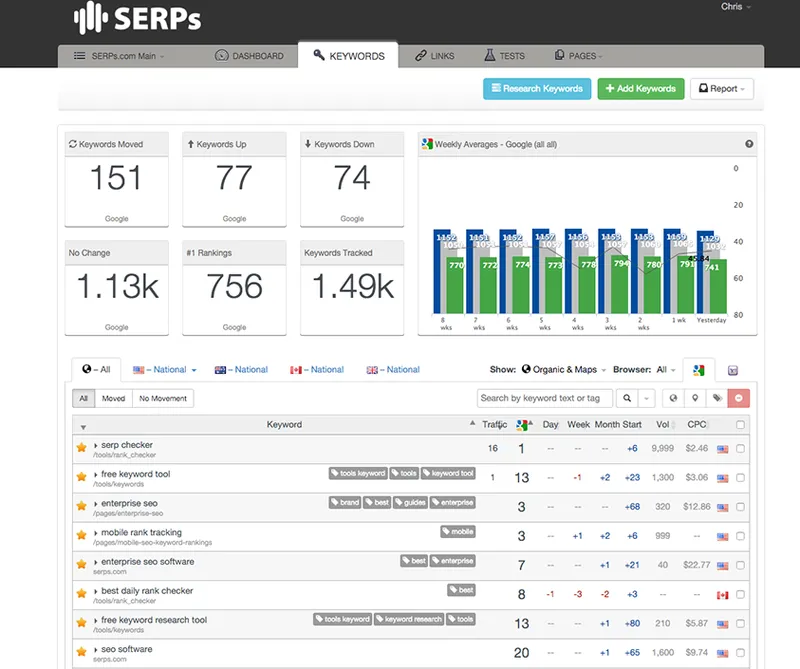Toggle the star for seo software
Viewport: 800px width, 669px height.
[82, 652]
